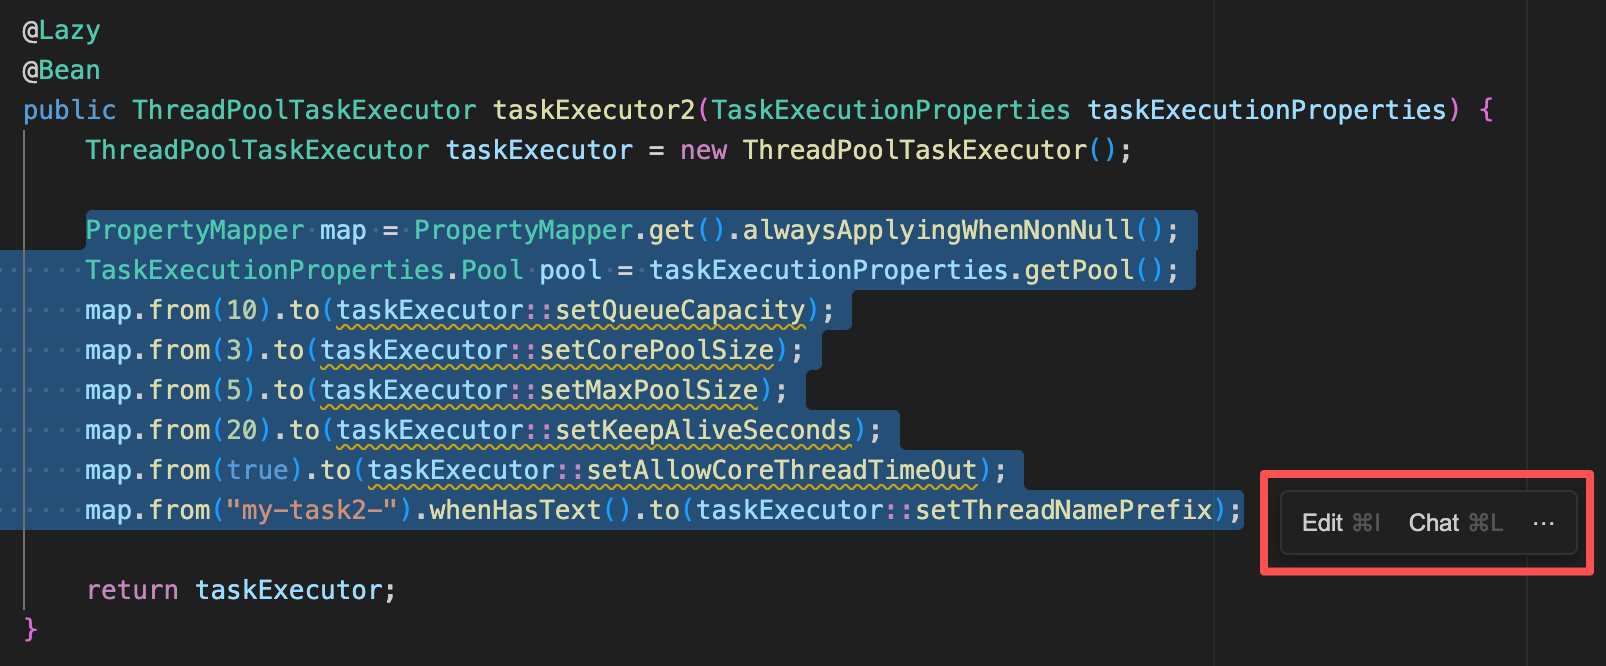The height and width of the screenshot is (666, 1606).
Task: Click the "my-task2-" string literal
Action: [312, 510]
